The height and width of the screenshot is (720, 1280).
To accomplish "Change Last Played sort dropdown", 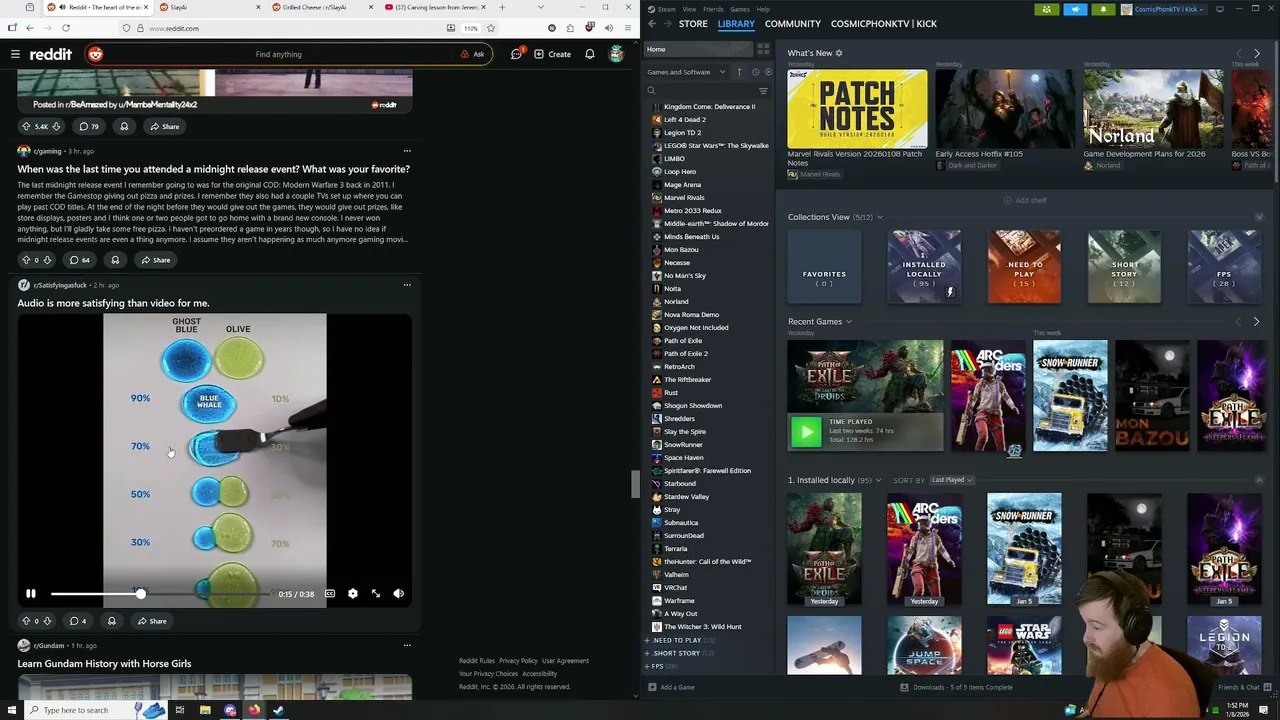I will click(952, 480).
